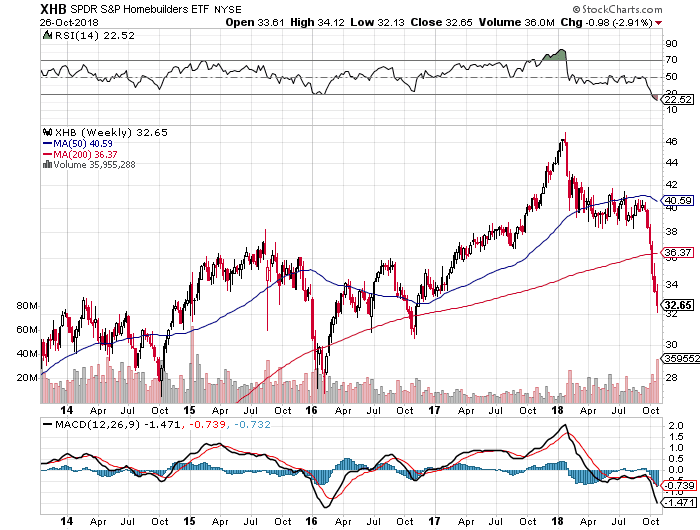Click the 90 RSI axis label
The image size is (700, 530).
pyautogui.click(x=671, y=44)
